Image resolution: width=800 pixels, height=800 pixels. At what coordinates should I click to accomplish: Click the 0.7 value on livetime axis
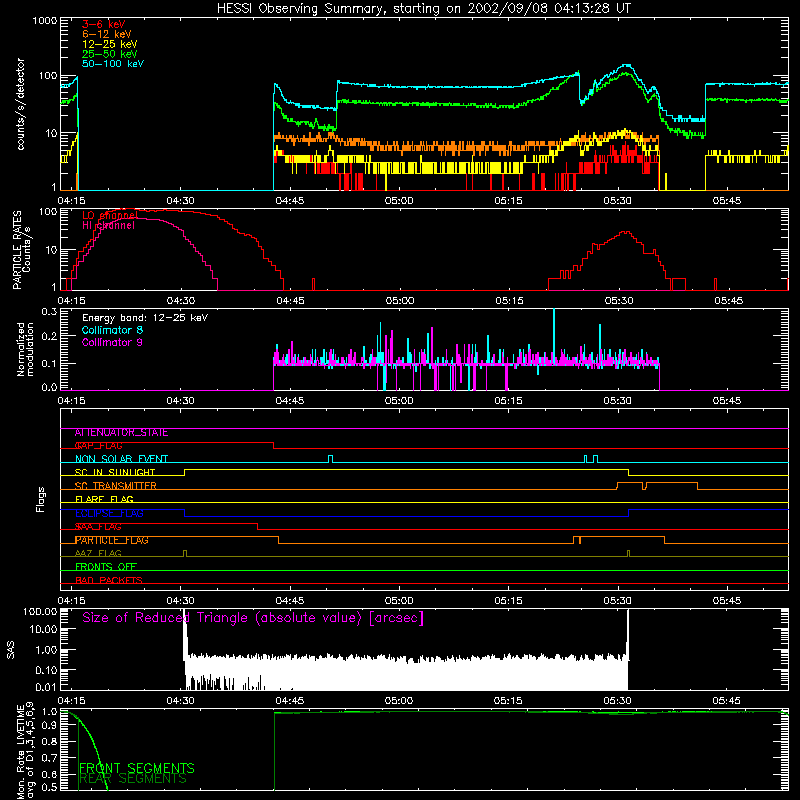point(49,757)
